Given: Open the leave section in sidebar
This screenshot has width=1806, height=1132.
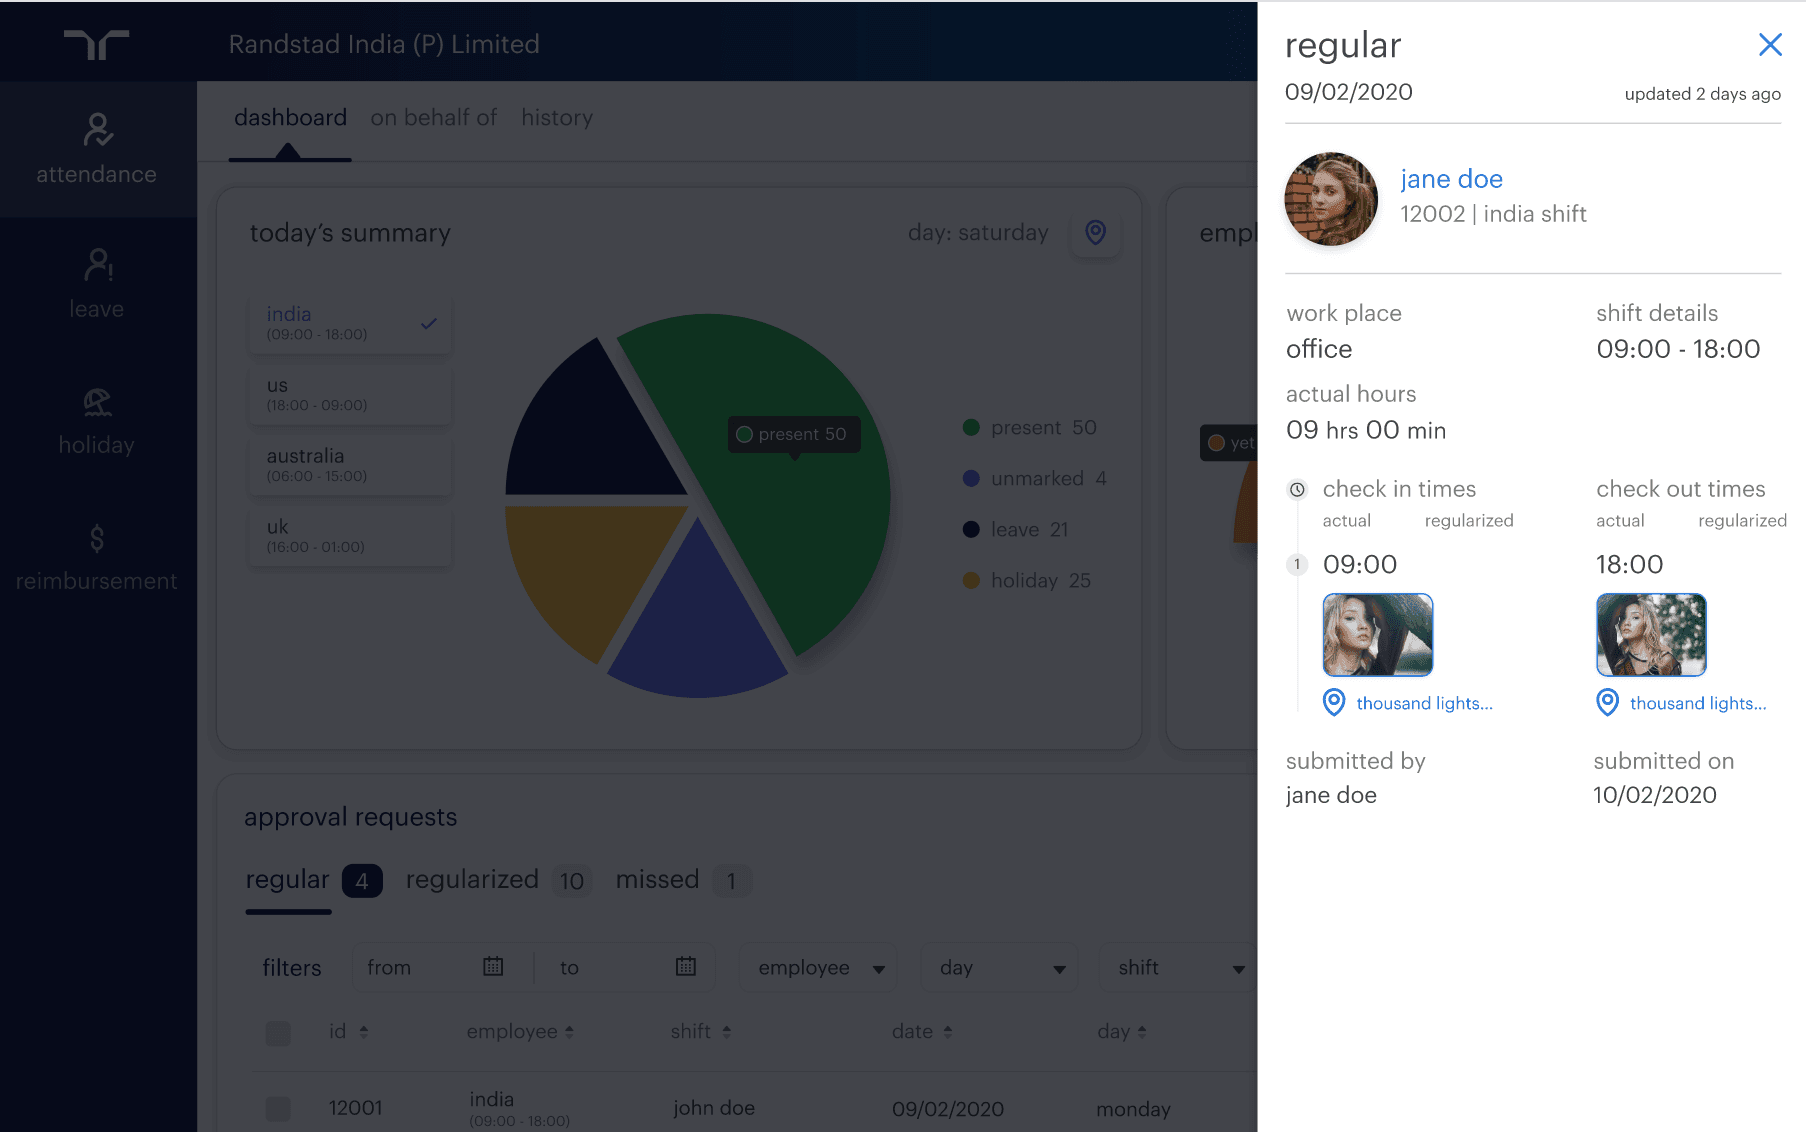Looking at the screenshot, I should point(97,284).
